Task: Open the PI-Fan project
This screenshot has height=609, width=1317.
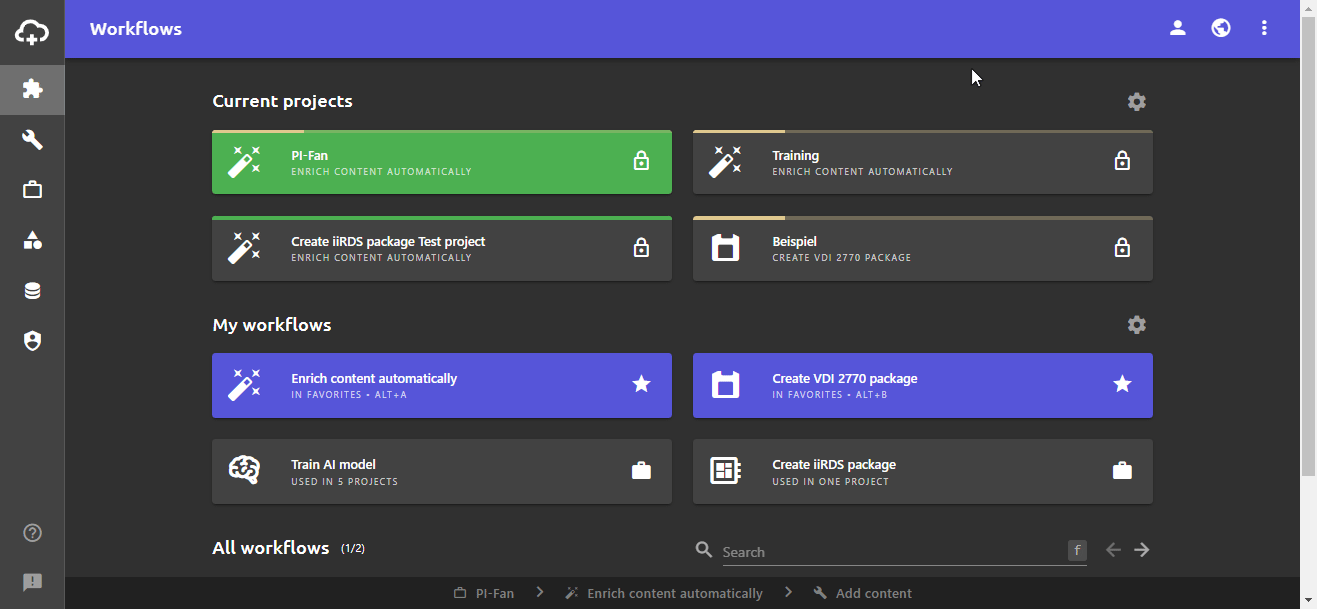Action: [x=442, y=162]
